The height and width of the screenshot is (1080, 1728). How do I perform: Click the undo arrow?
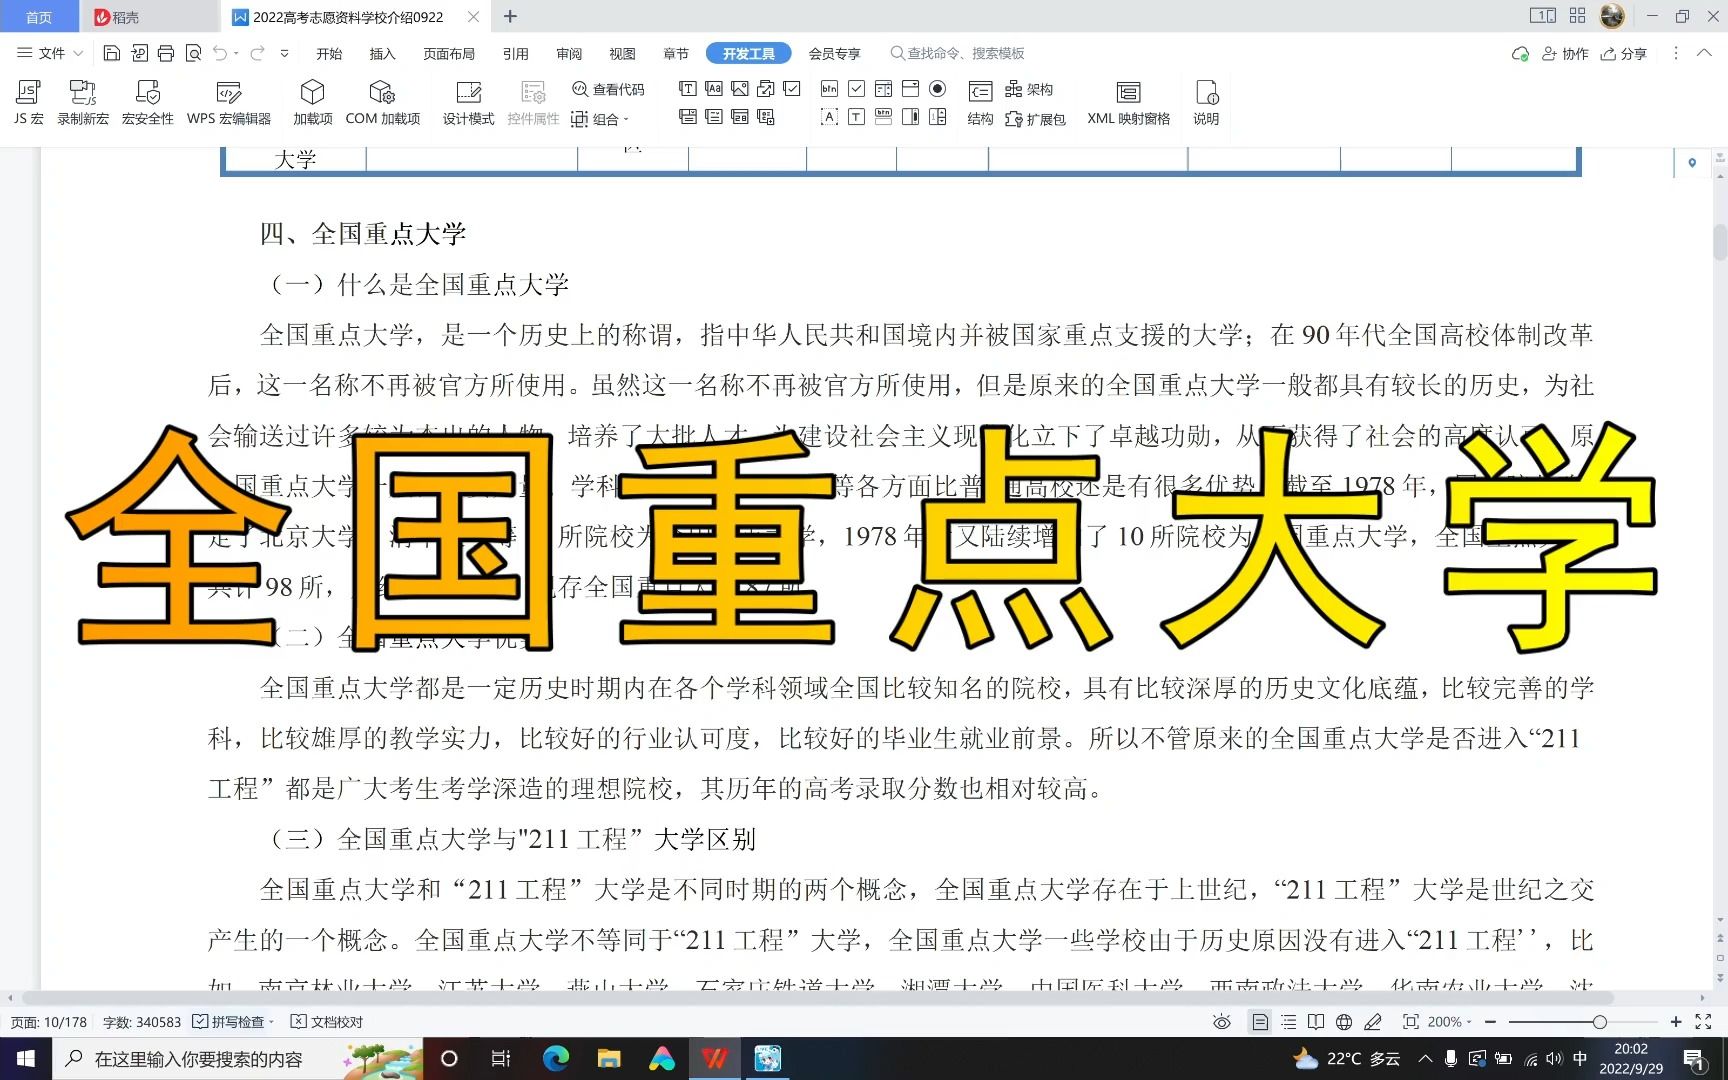click(220, 53)
